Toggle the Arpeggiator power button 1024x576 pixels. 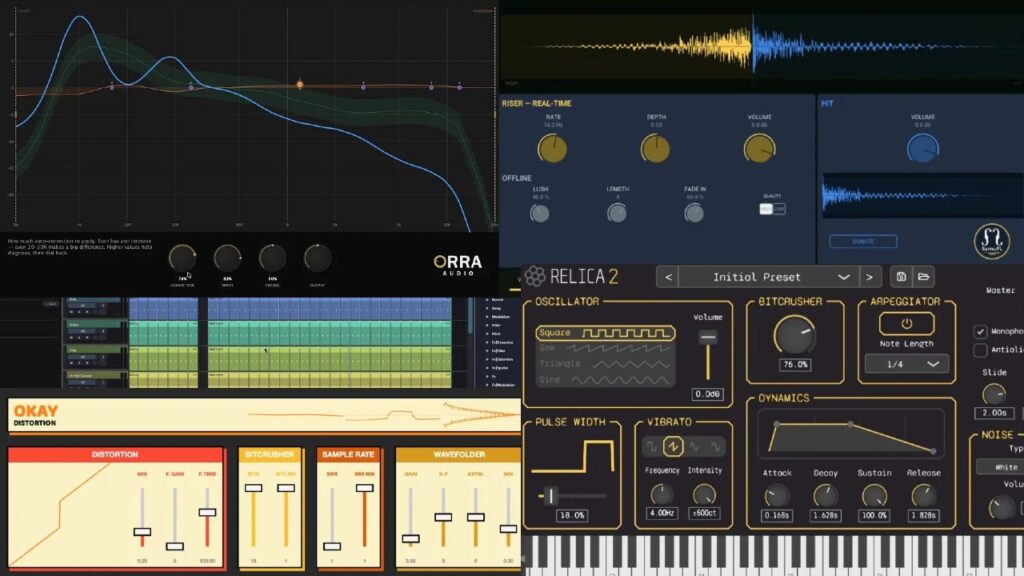click(906, 323)
